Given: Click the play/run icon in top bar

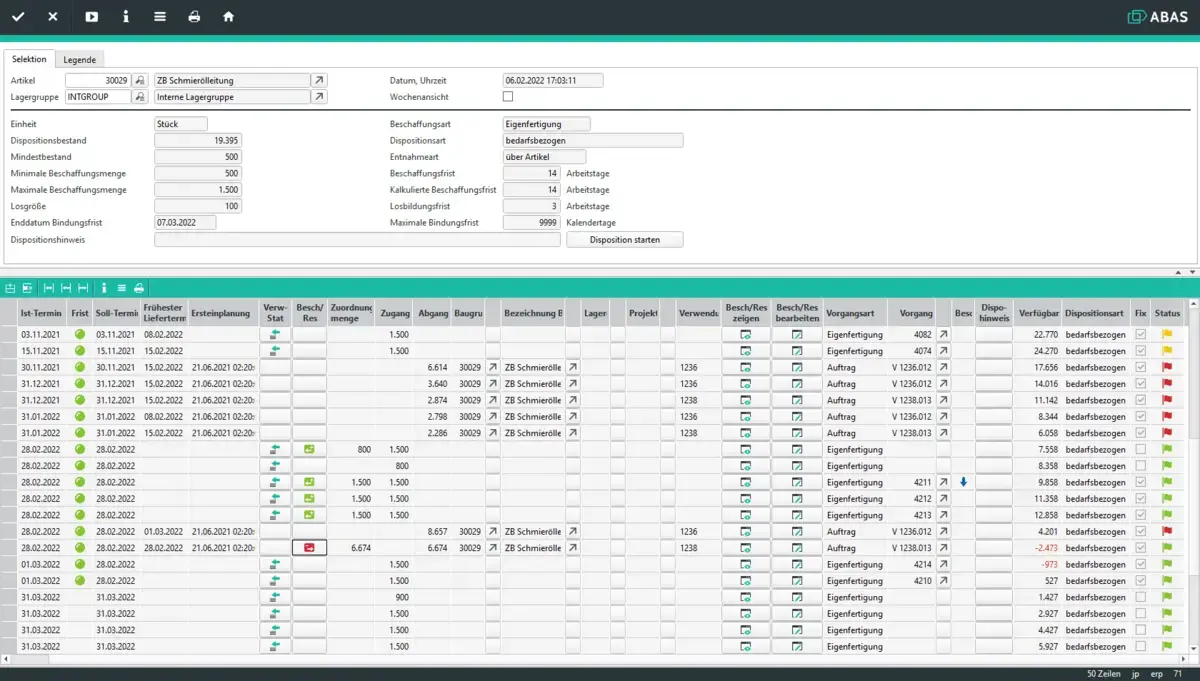Looking at the screenshot, I should 92,17.
